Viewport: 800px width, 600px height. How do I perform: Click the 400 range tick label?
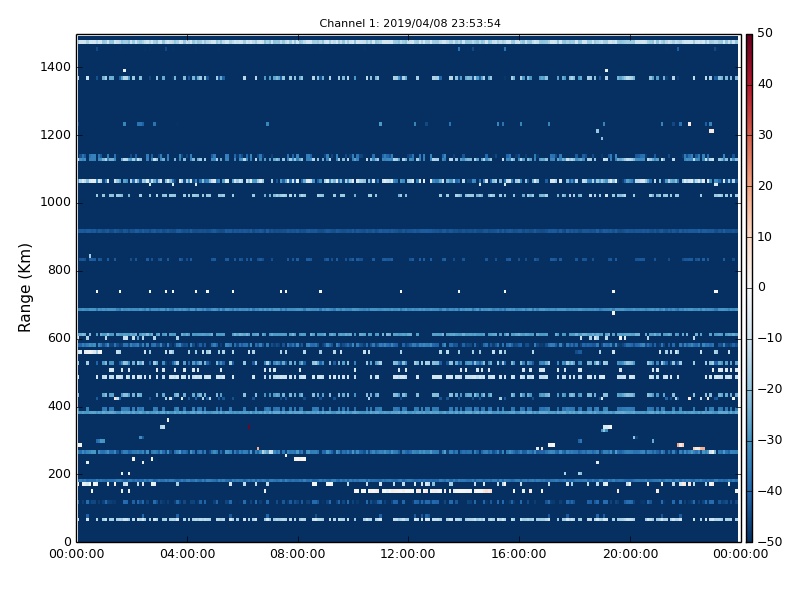(59, 406)
